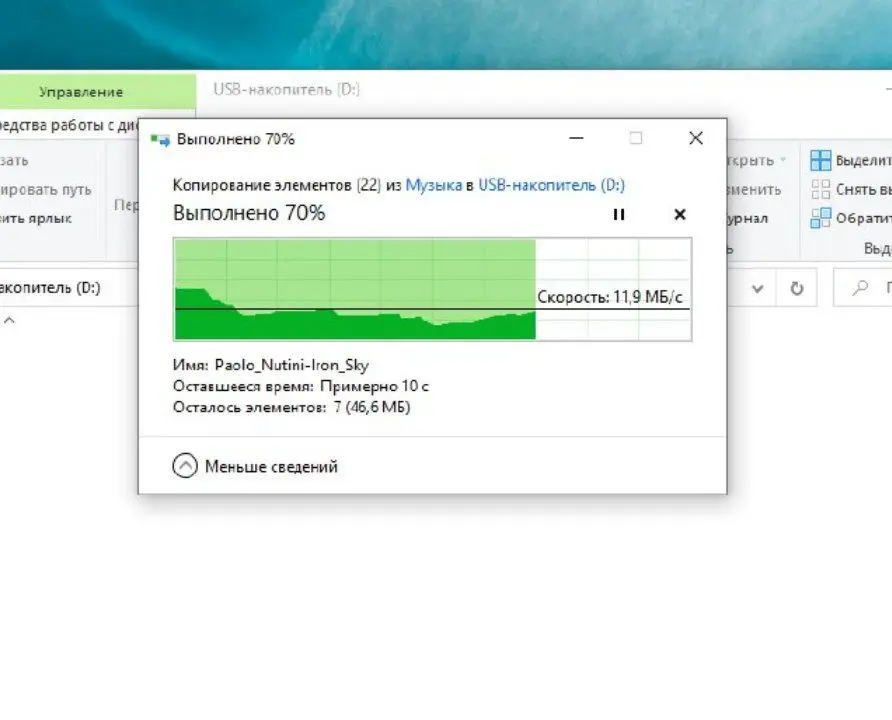Click the copy dialog title icon

pyautogui.click(x=160, y=140)
